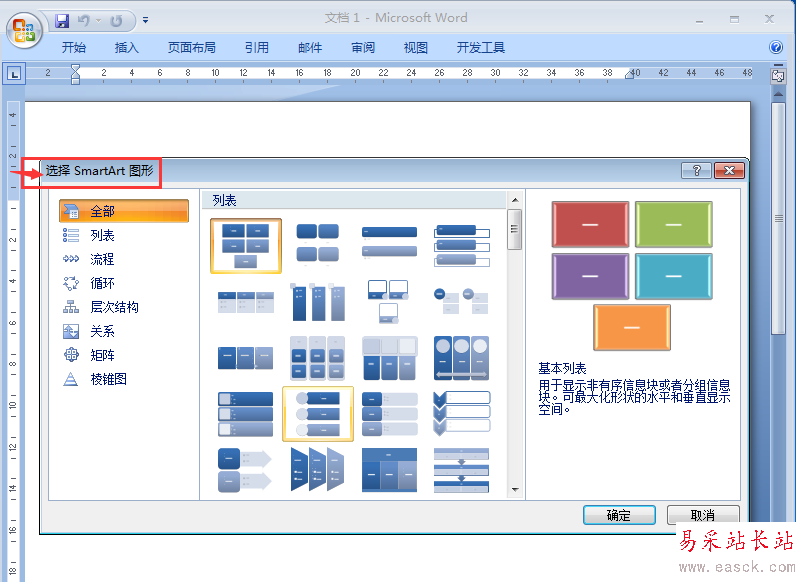Select the 层次结构 category
796x582 pixels.
[x=101, y=307]
